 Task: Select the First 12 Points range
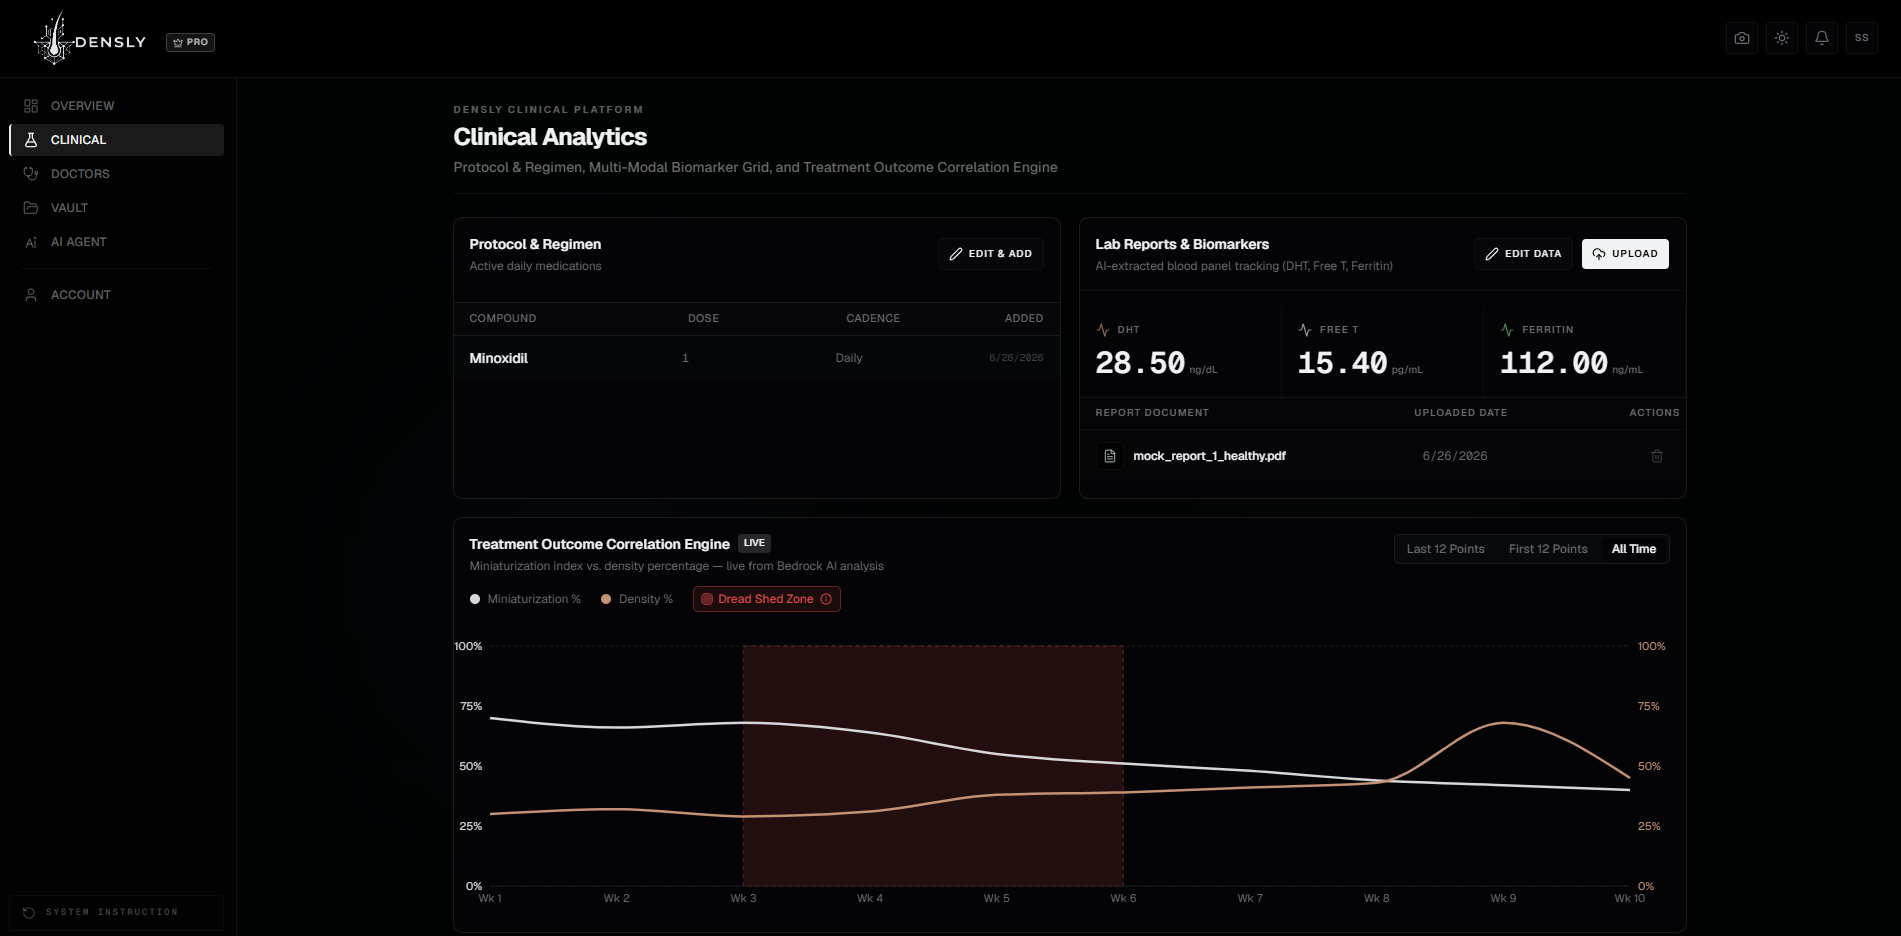(x=1548, y=549)
